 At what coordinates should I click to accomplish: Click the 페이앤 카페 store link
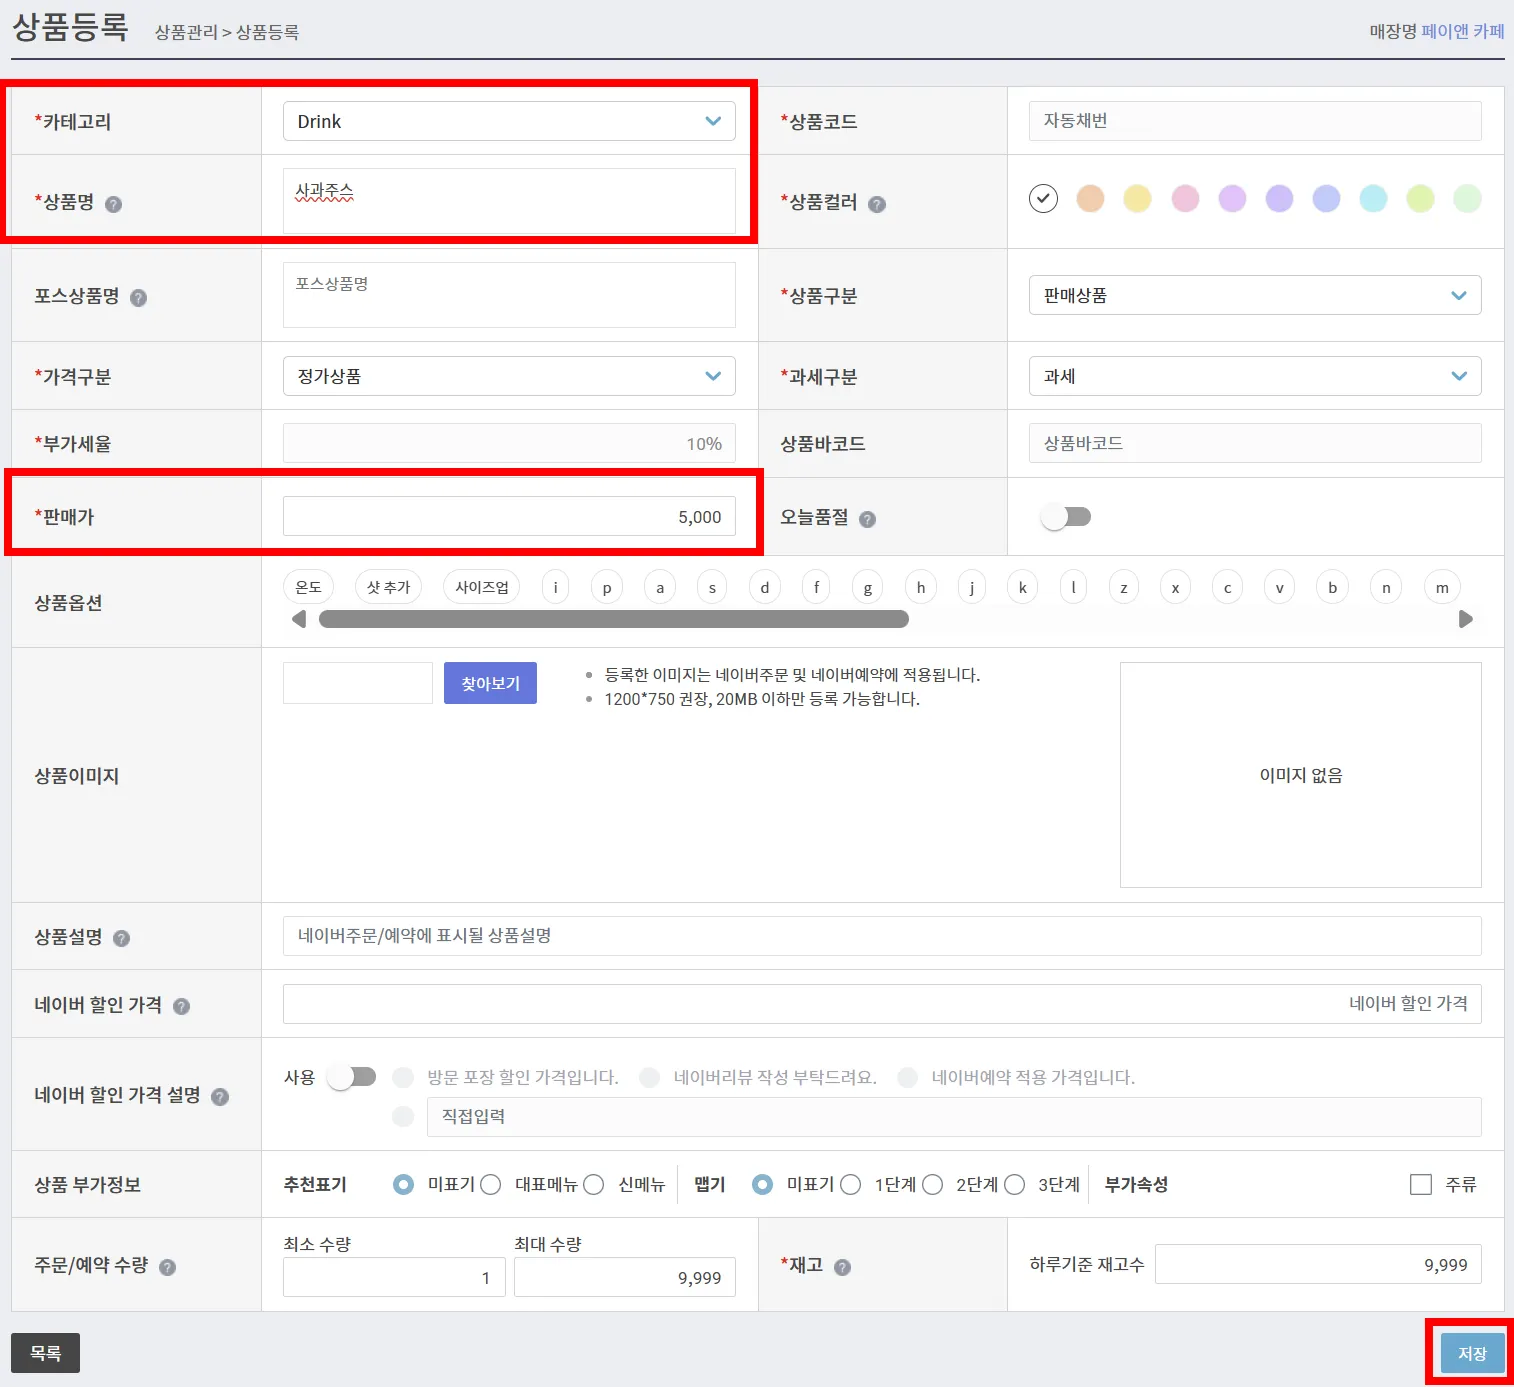[1463, 31]
